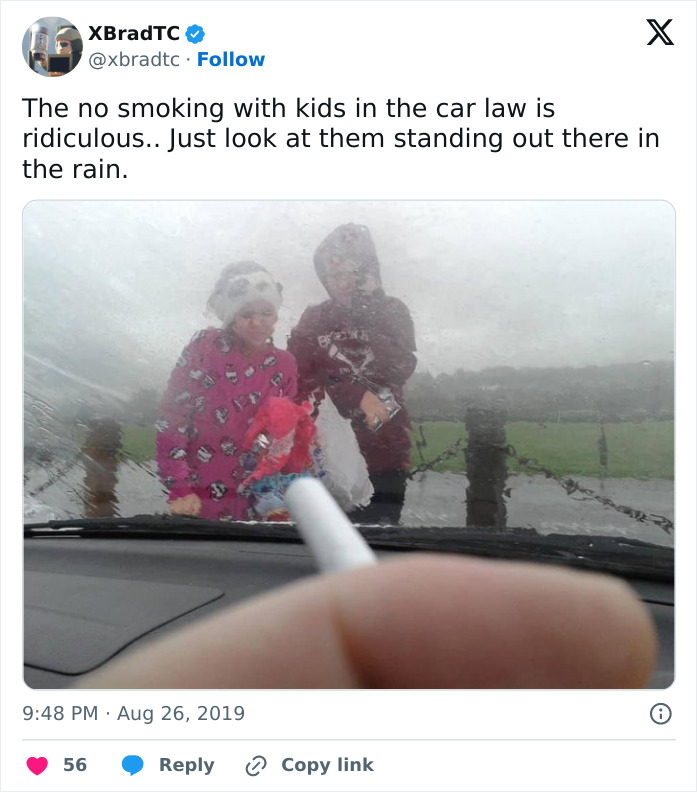Click the X logo icon
This screenshot has height=792, width=697.
[x=660, y=33]
